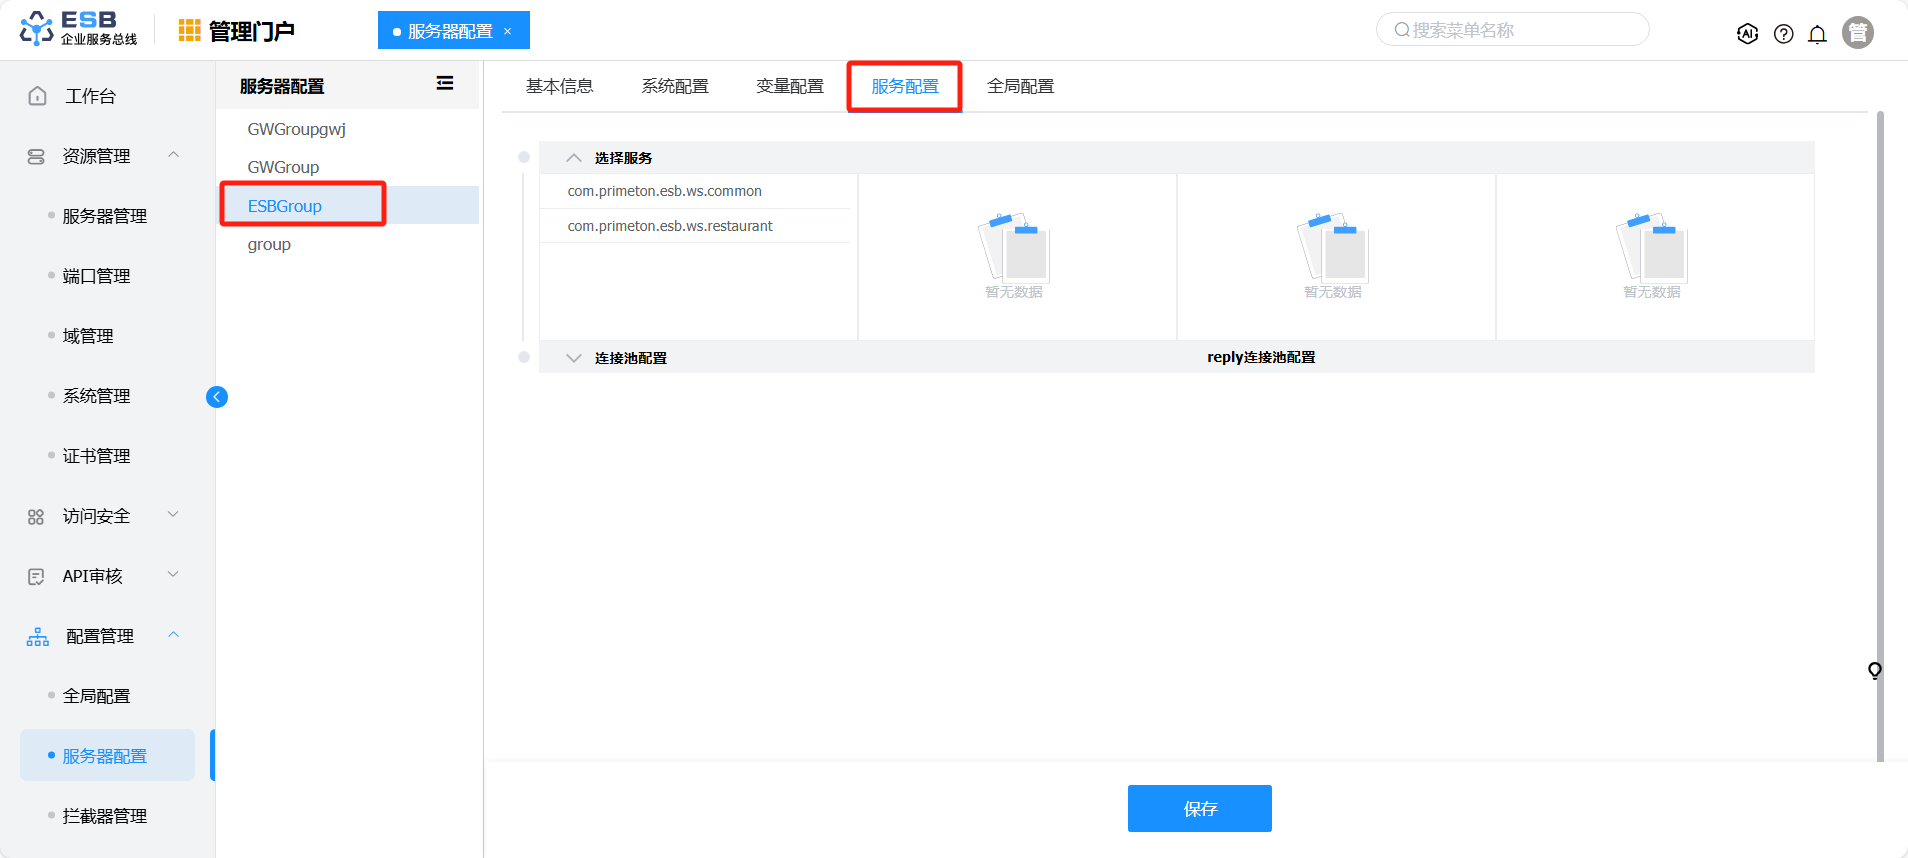Collapse the 选择服务 section
Image resolution: width=1908 pixels, height=858 pixels.
[574, 158]
